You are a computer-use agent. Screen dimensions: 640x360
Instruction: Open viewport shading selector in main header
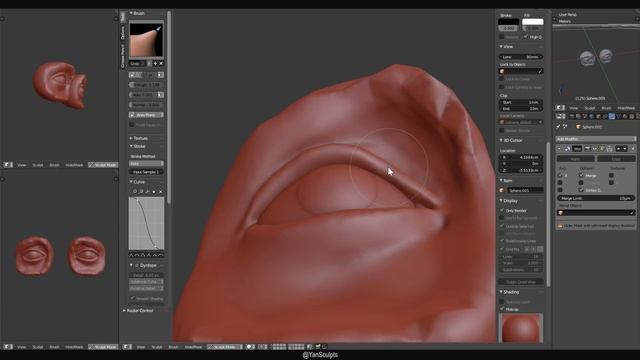[x=250, y=347]
